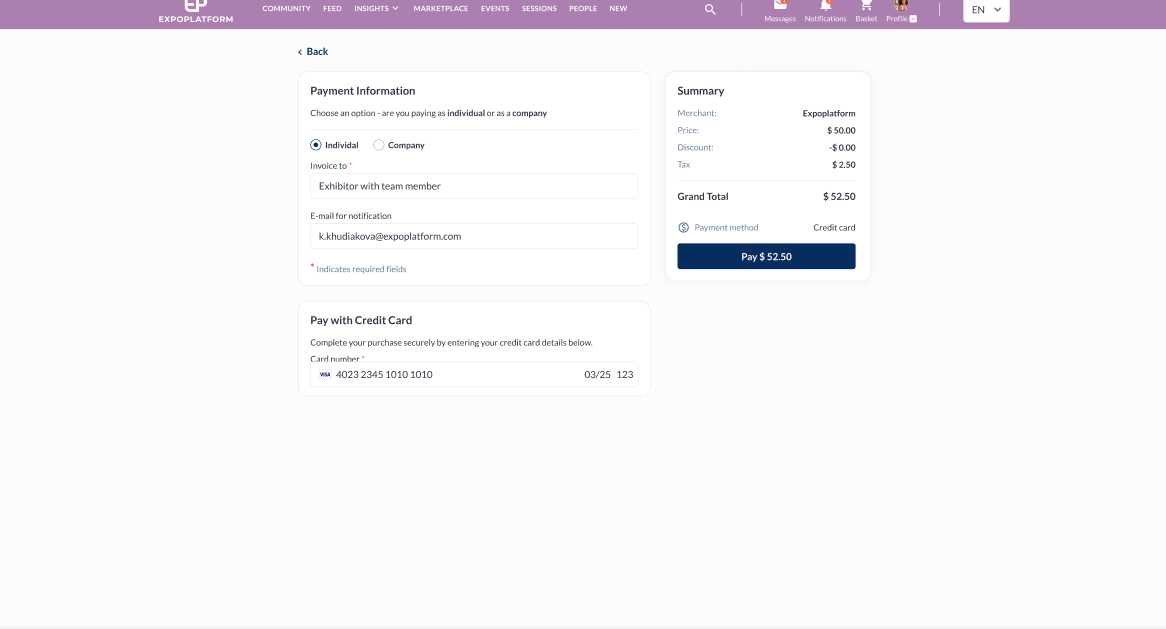Click the Pay with Credit Card heading

pyautogui.click(x=361, y=320)
